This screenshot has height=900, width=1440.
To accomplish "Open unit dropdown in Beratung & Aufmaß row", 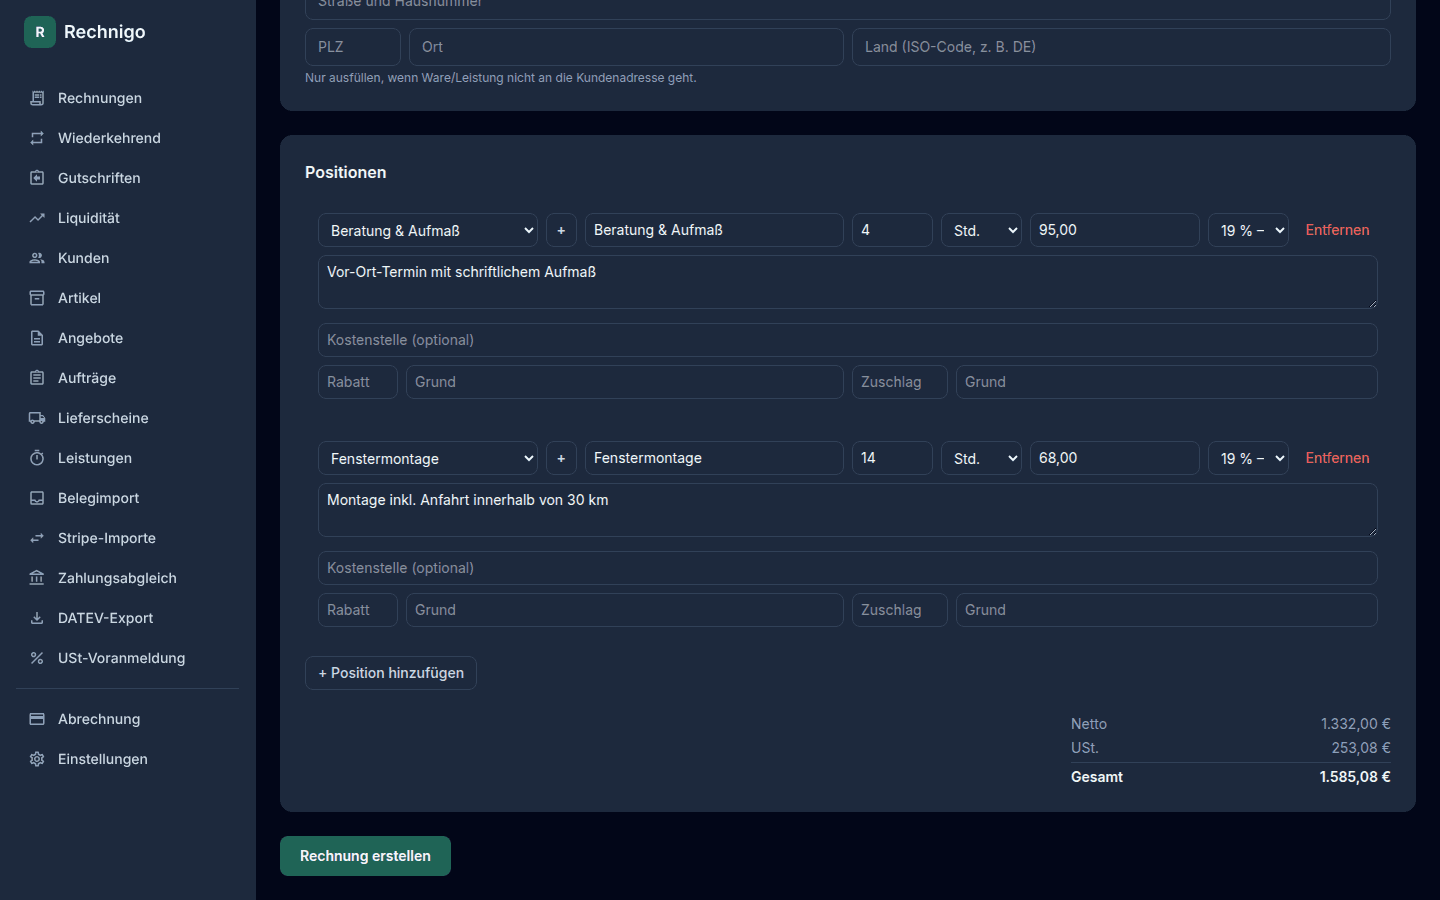I will pyautogui.click(x=981, y=230).
